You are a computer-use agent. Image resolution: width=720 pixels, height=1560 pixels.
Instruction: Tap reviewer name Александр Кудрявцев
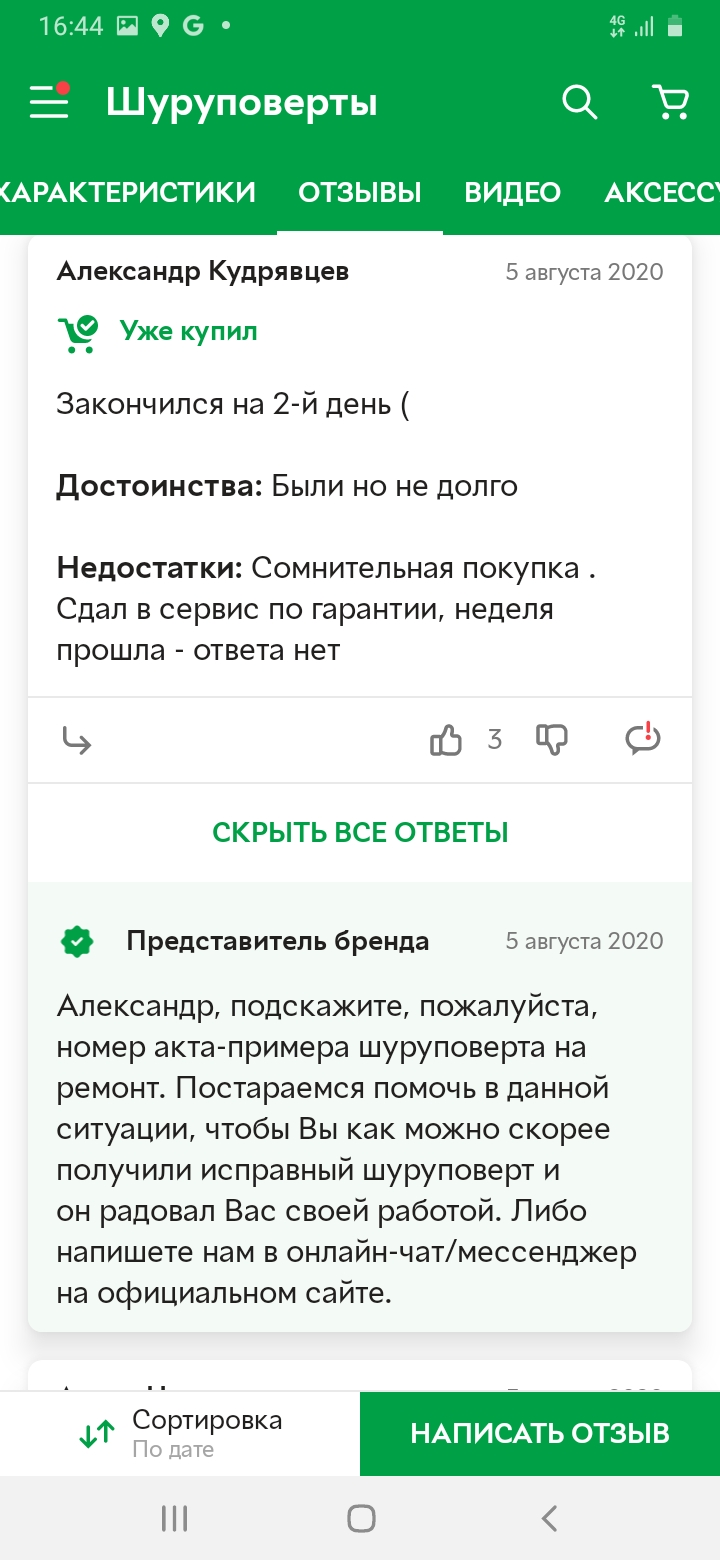pos(203,271)
